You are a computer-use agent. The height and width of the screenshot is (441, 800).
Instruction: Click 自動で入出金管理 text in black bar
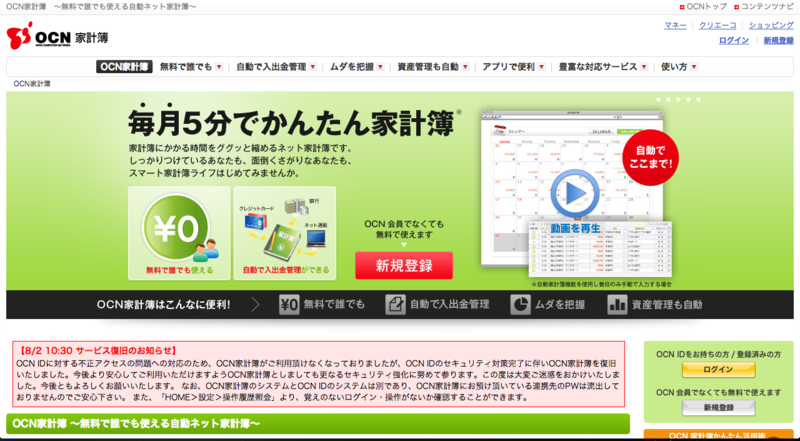pos(449,305)
